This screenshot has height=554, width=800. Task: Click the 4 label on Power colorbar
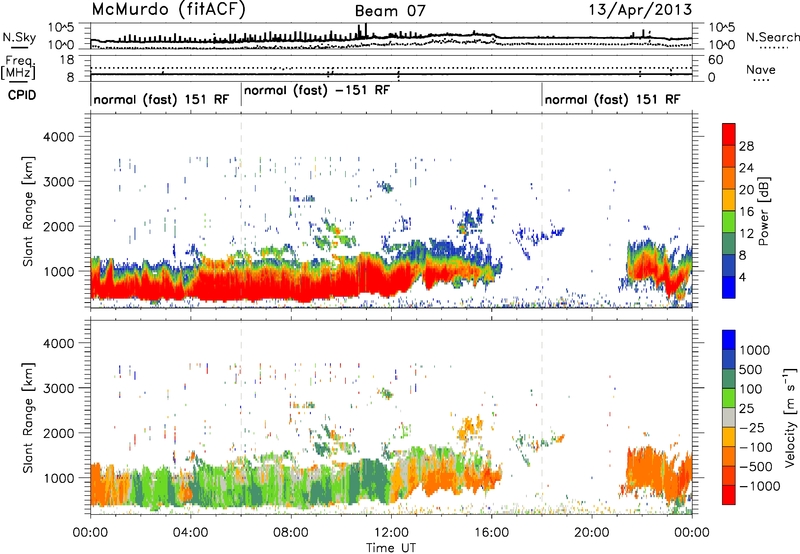click(743, 277)
